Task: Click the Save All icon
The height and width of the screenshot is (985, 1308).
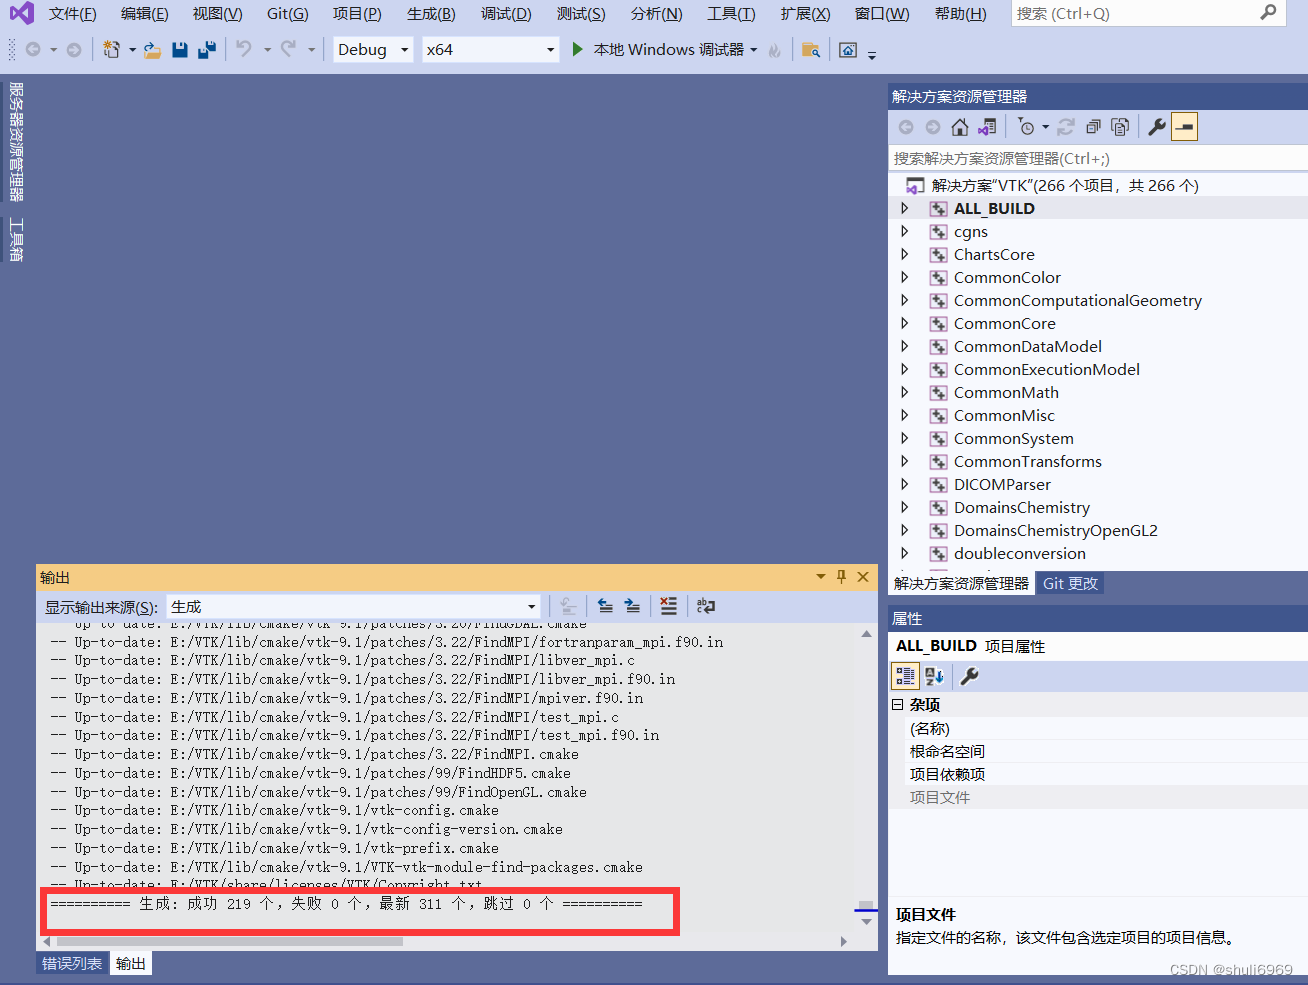Action: 207,50
